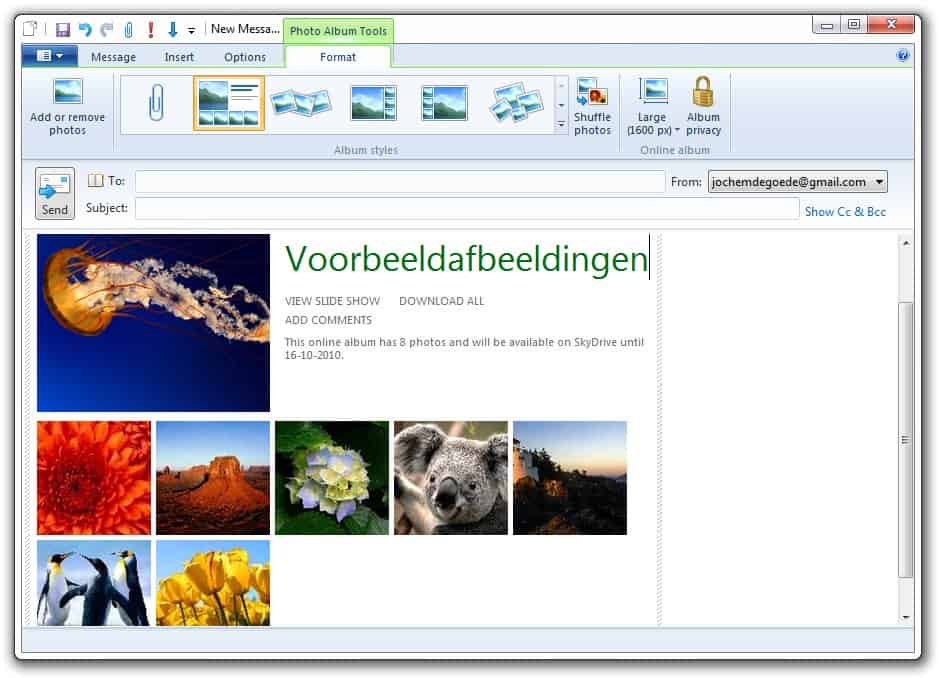Select the scattered photos album style
This screenshot has height=678, width=940.
coord(516,103)
